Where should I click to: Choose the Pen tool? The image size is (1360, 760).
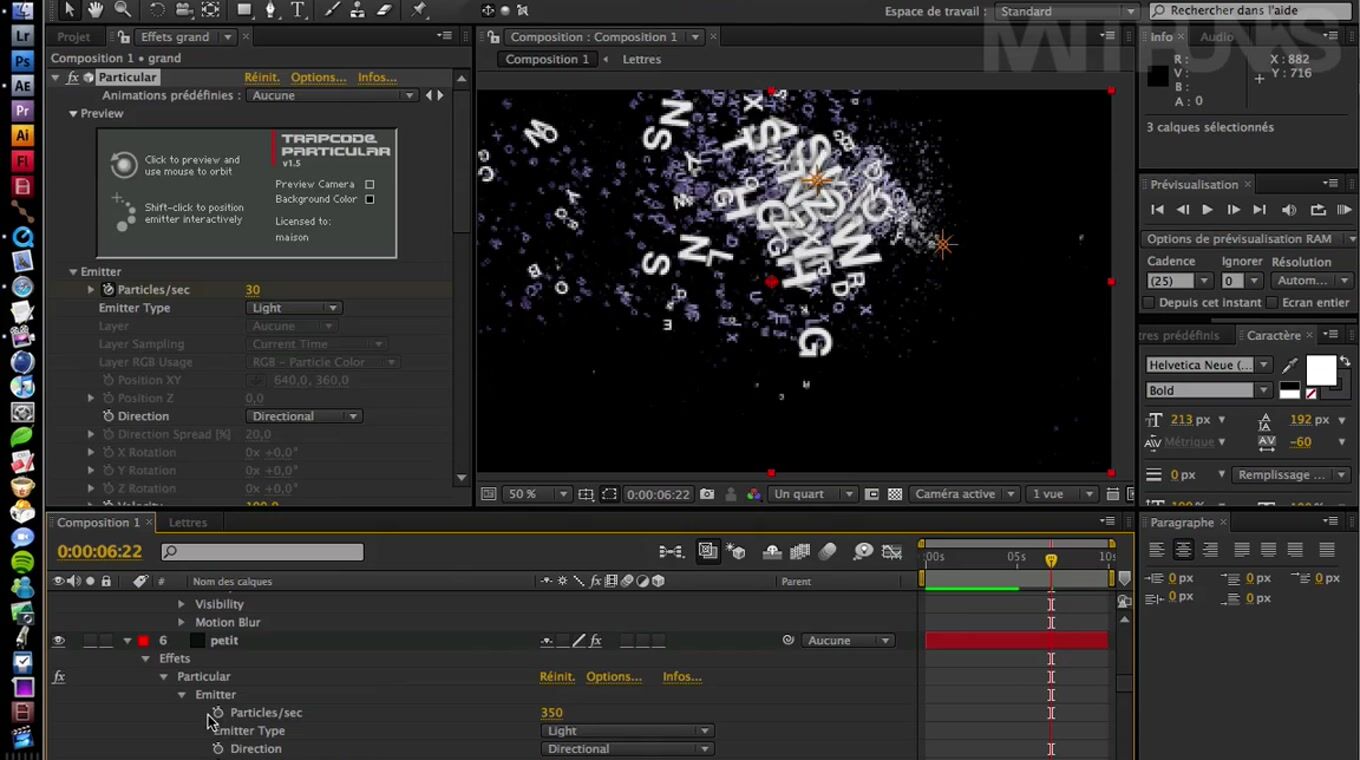(x=271, y=10)
